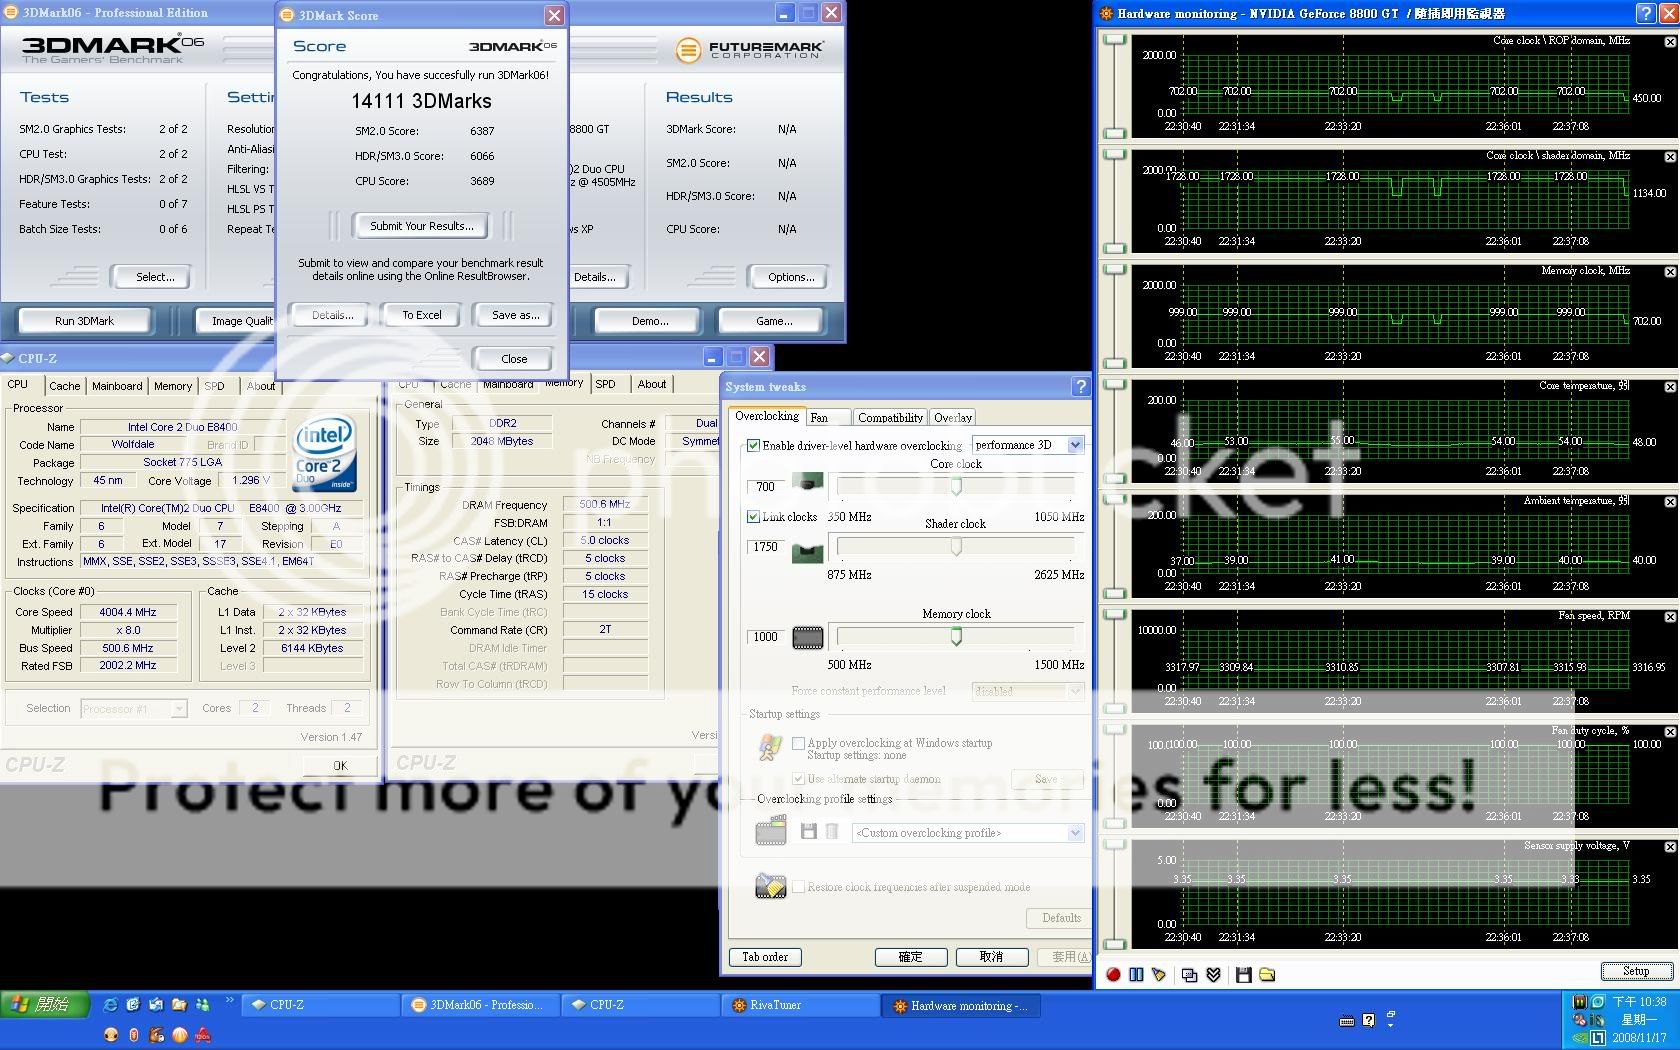The image size is (1680, 1050).
Task: Toggle the Link clocks checkbox
Action: point(754,517)
